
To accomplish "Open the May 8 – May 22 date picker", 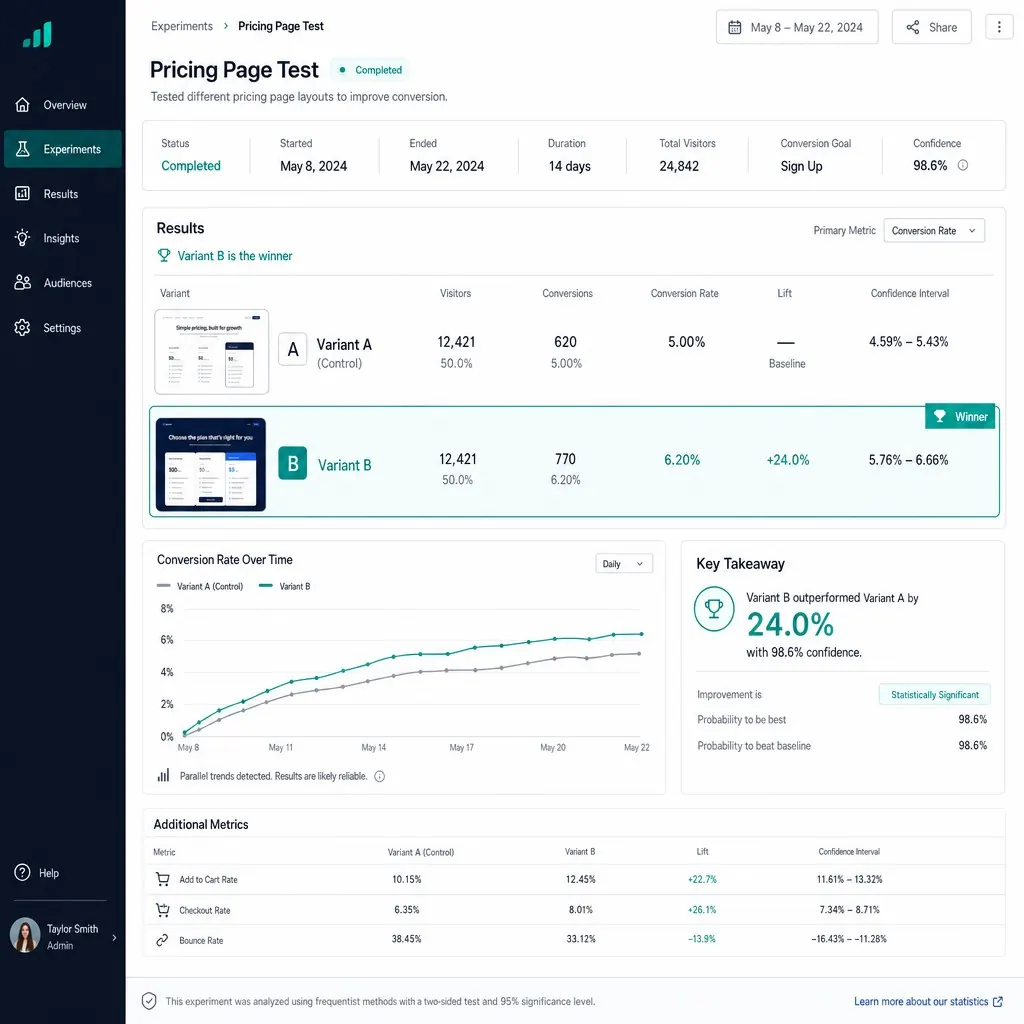I will coord(797,27).
